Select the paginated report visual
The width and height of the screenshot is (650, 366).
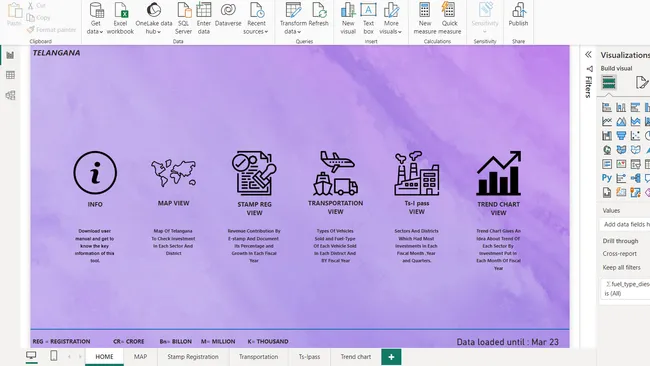pyautogui.click(x=607, y=192)
